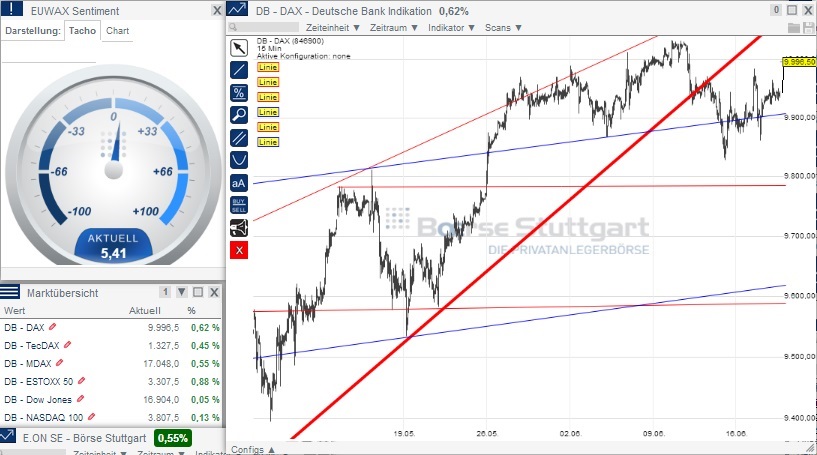The image size is (817, 455).
Task: Open the Scans dropdown in DAX chart
Action: (503, 28)
